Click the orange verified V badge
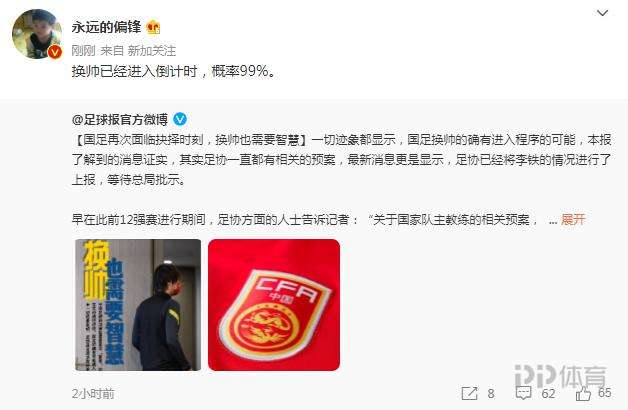The height and width of the screenshot is (410, 628). (55, 52)
